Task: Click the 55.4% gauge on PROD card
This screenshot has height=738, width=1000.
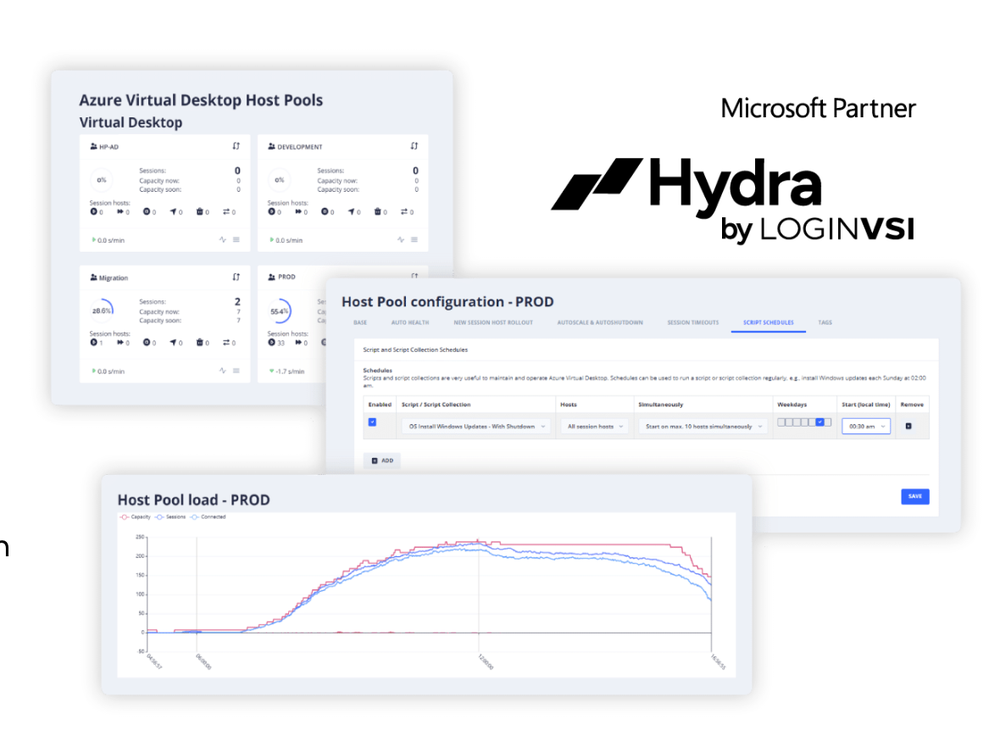Action: coord(279,311)
